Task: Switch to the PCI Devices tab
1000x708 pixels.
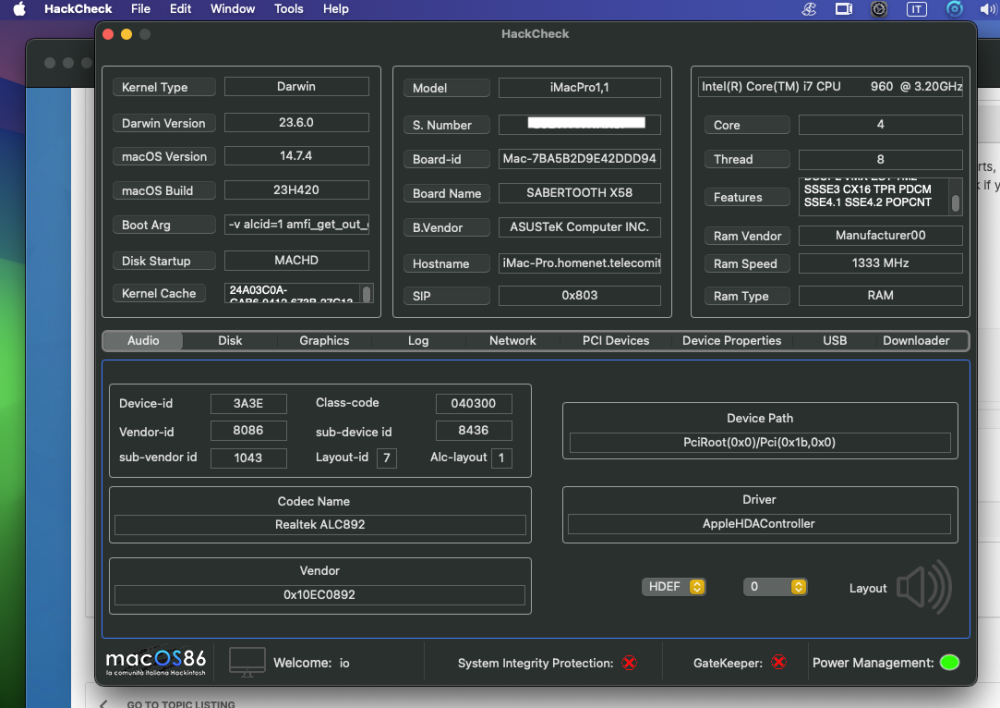Action: pos(615,341)
